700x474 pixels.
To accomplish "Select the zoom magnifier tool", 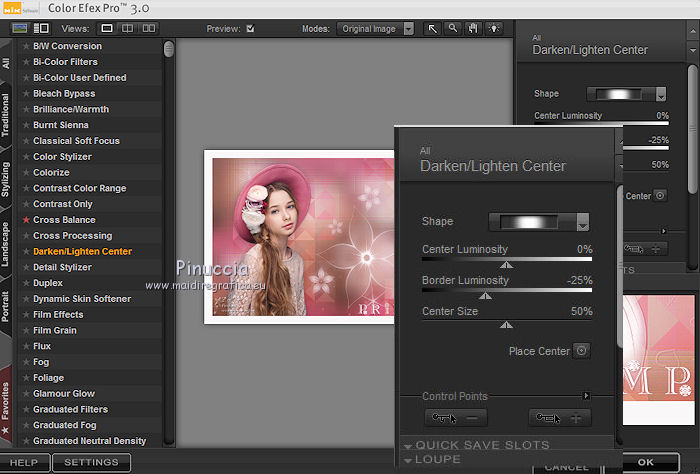I will click(453, 29).
